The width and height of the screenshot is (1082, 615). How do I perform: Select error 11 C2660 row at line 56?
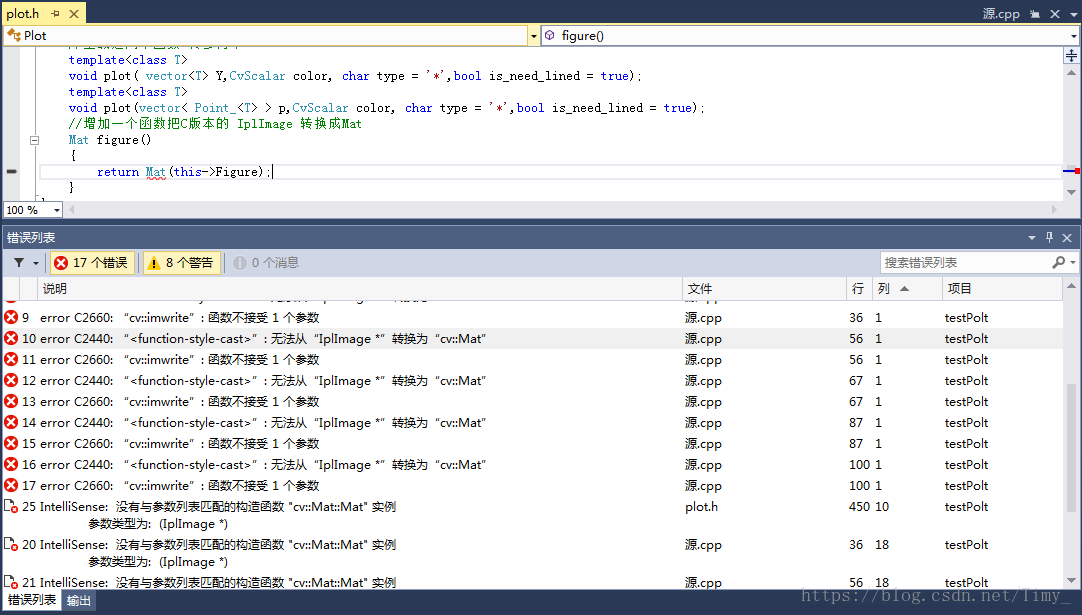pyautogui.click(x=532, y=360)
